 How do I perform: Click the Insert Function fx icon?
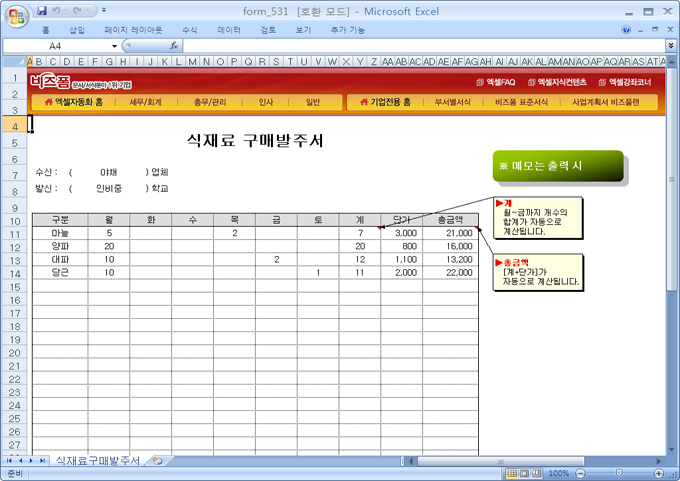174,46
